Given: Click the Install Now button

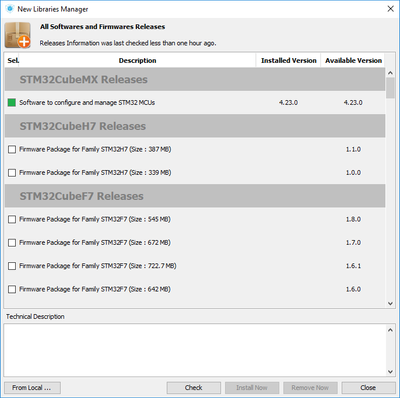Looking at the screenshot, I should [252, 388].
